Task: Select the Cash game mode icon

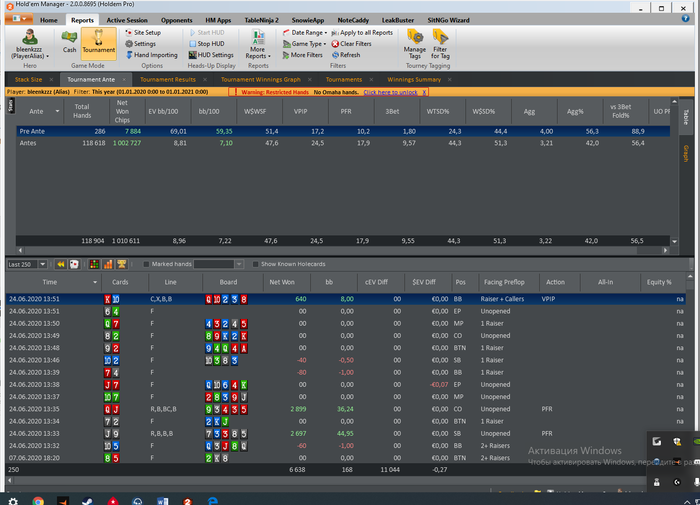Action: (69, 42)
